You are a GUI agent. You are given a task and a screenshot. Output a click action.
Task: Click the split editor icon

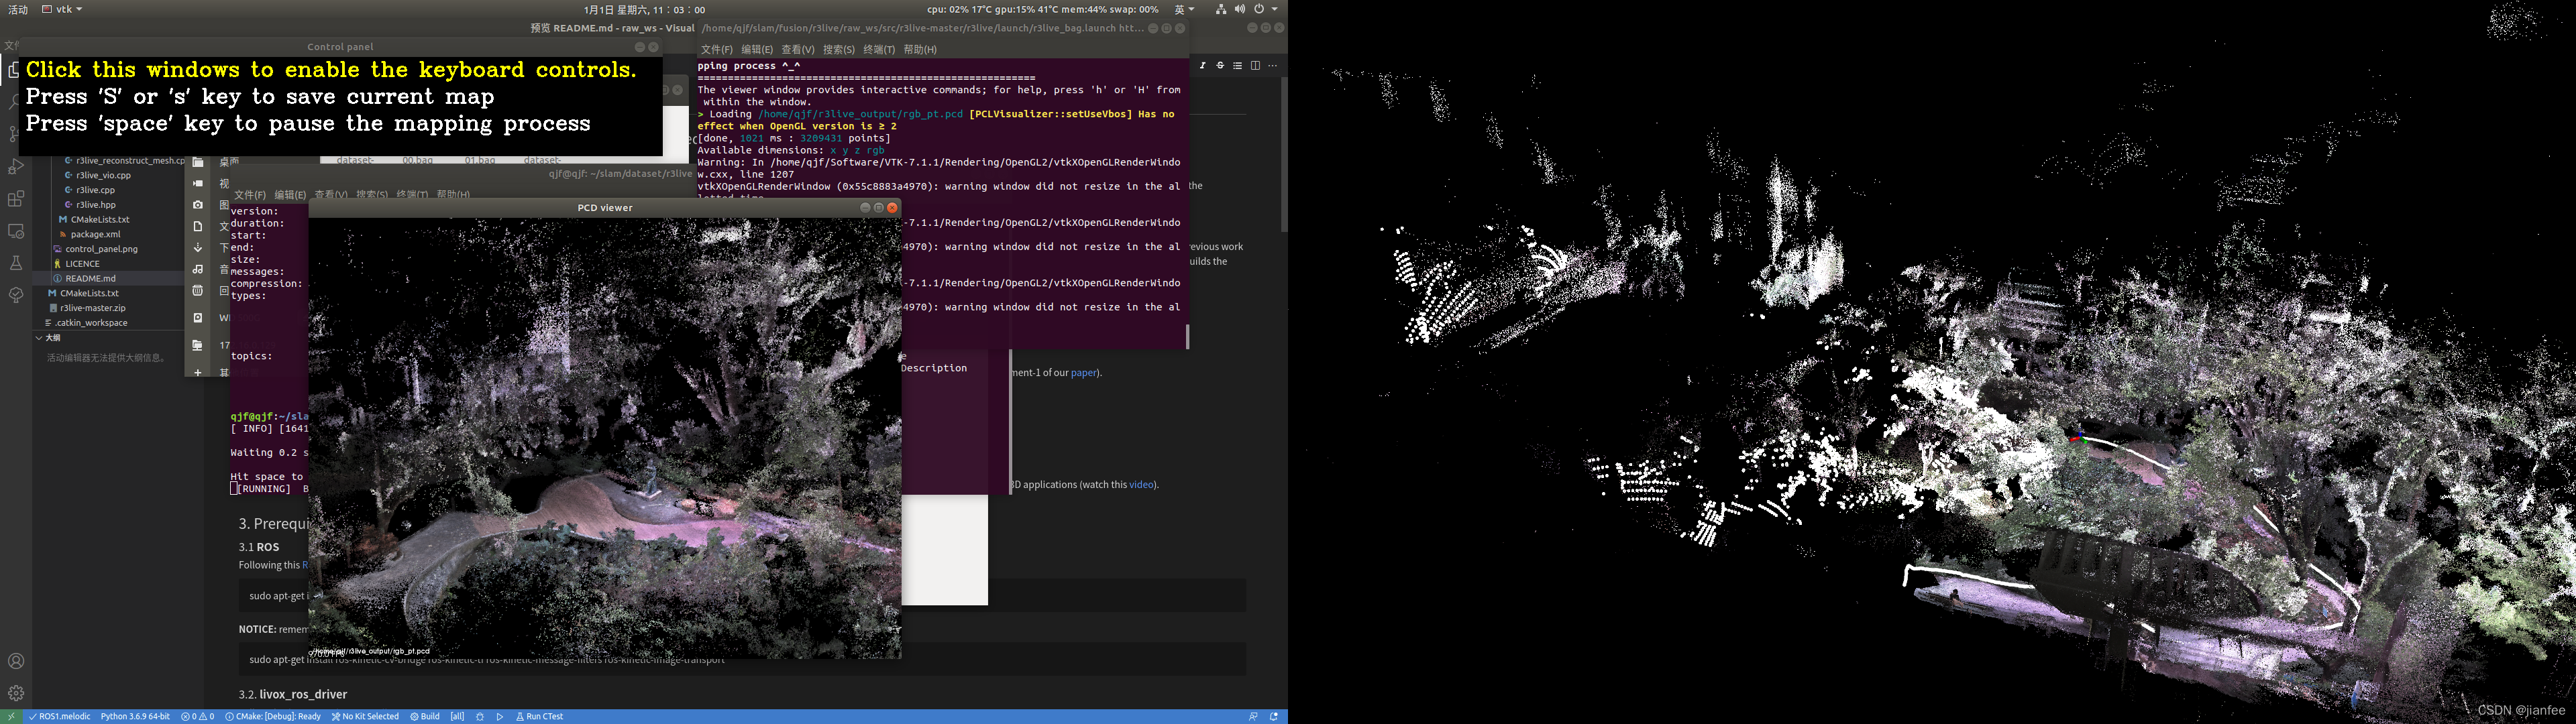tap(1255, 66)
